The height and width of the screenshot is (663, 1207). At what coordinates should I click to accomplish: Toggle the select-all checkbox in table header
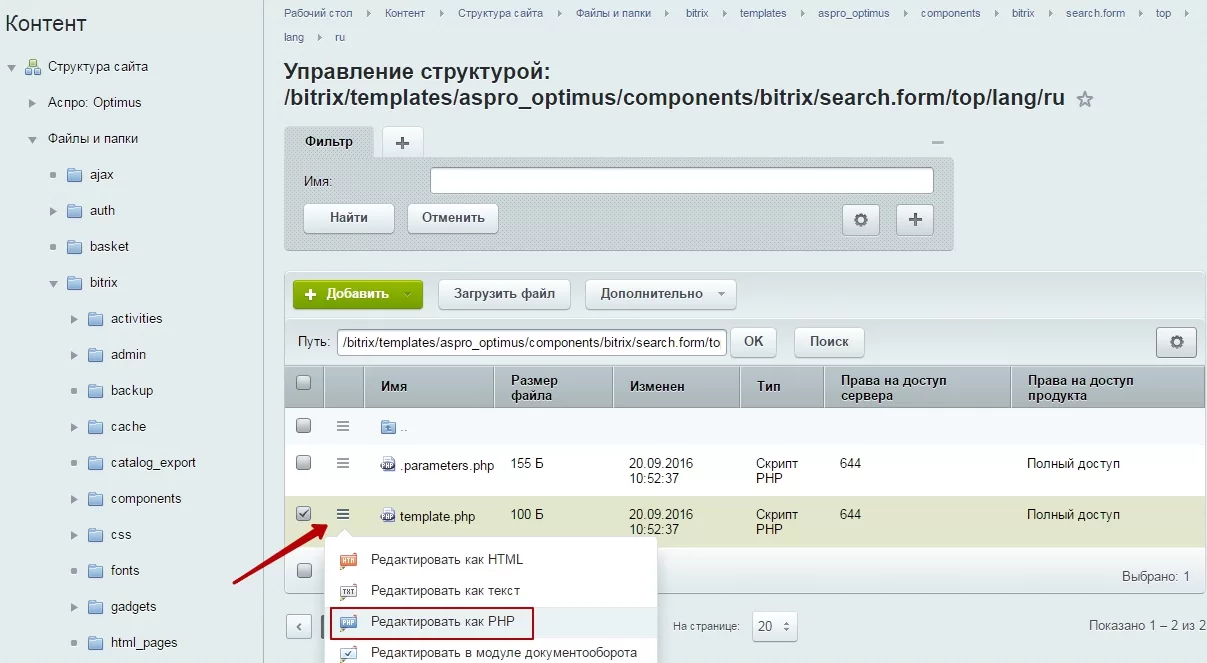click(304, 382)
